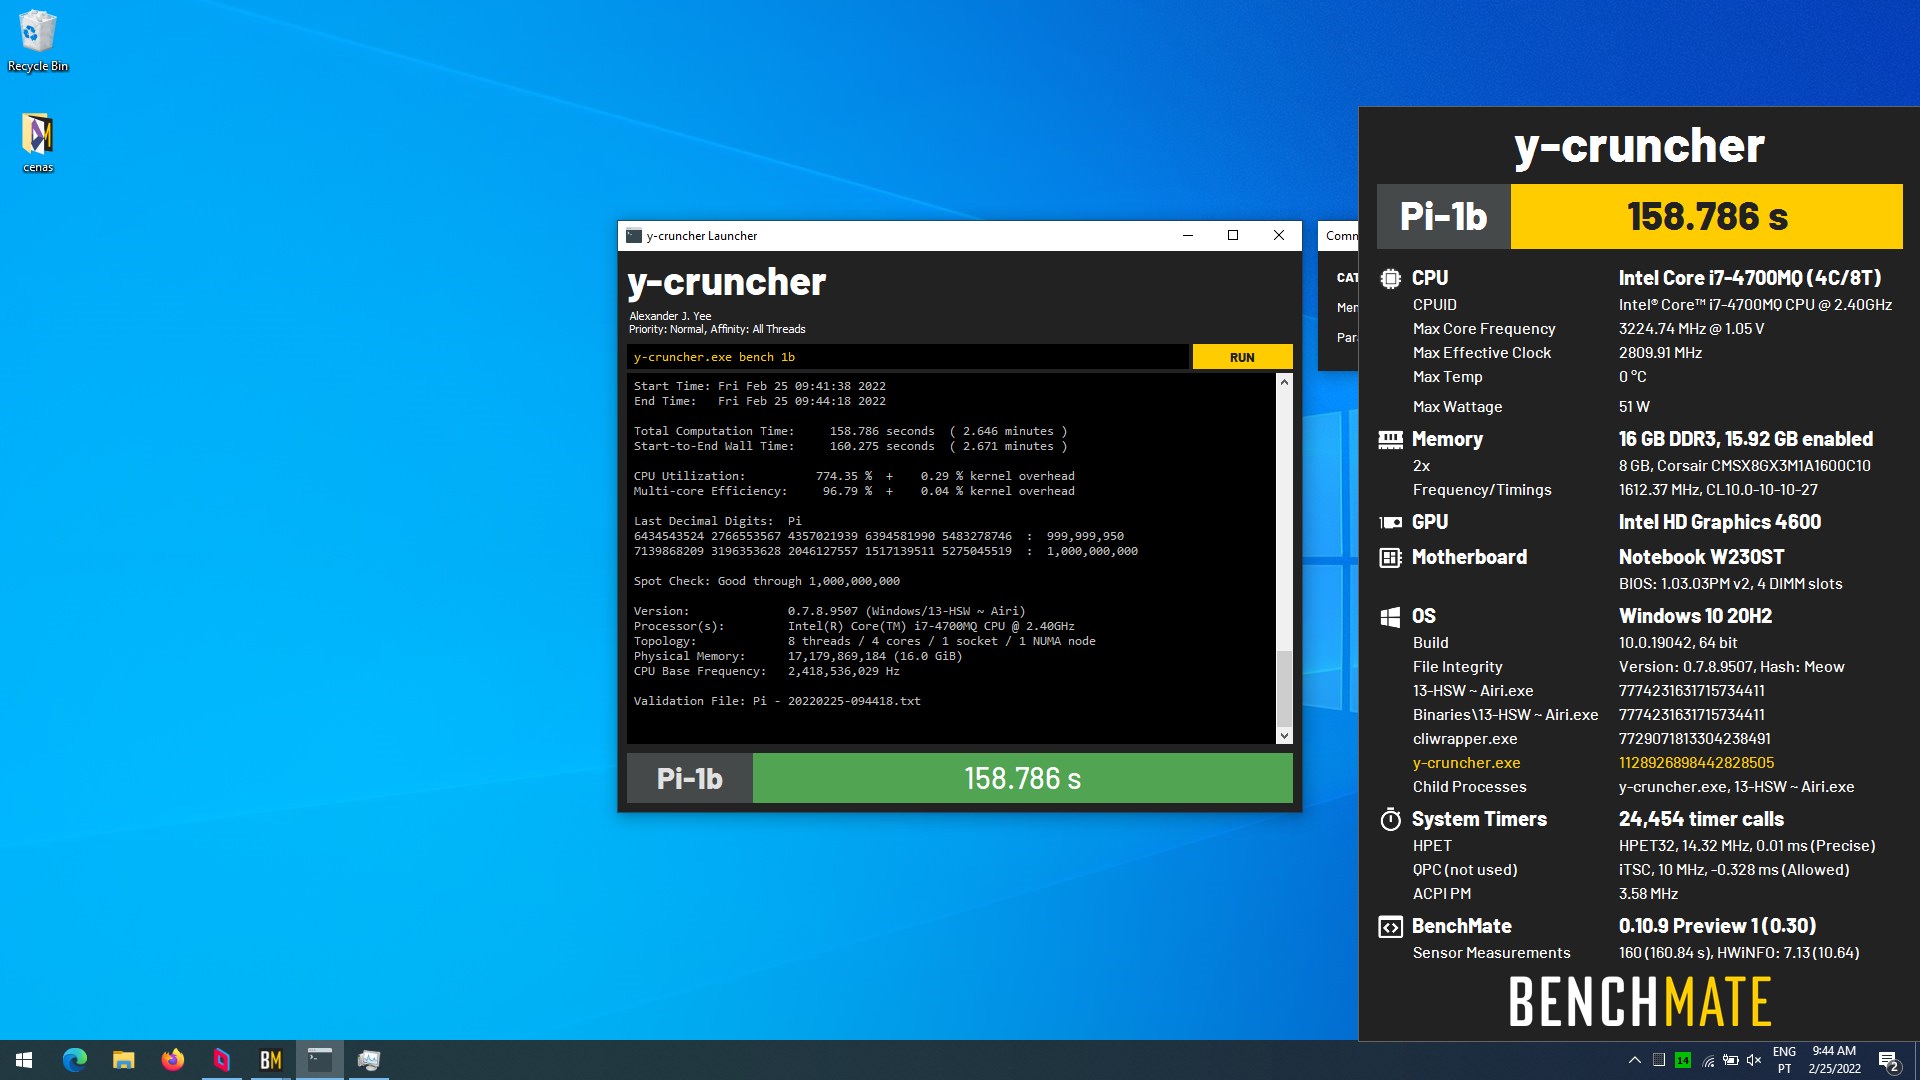
Task: Click the yellow 158.786 s score banner
Action: (1706, 216)
